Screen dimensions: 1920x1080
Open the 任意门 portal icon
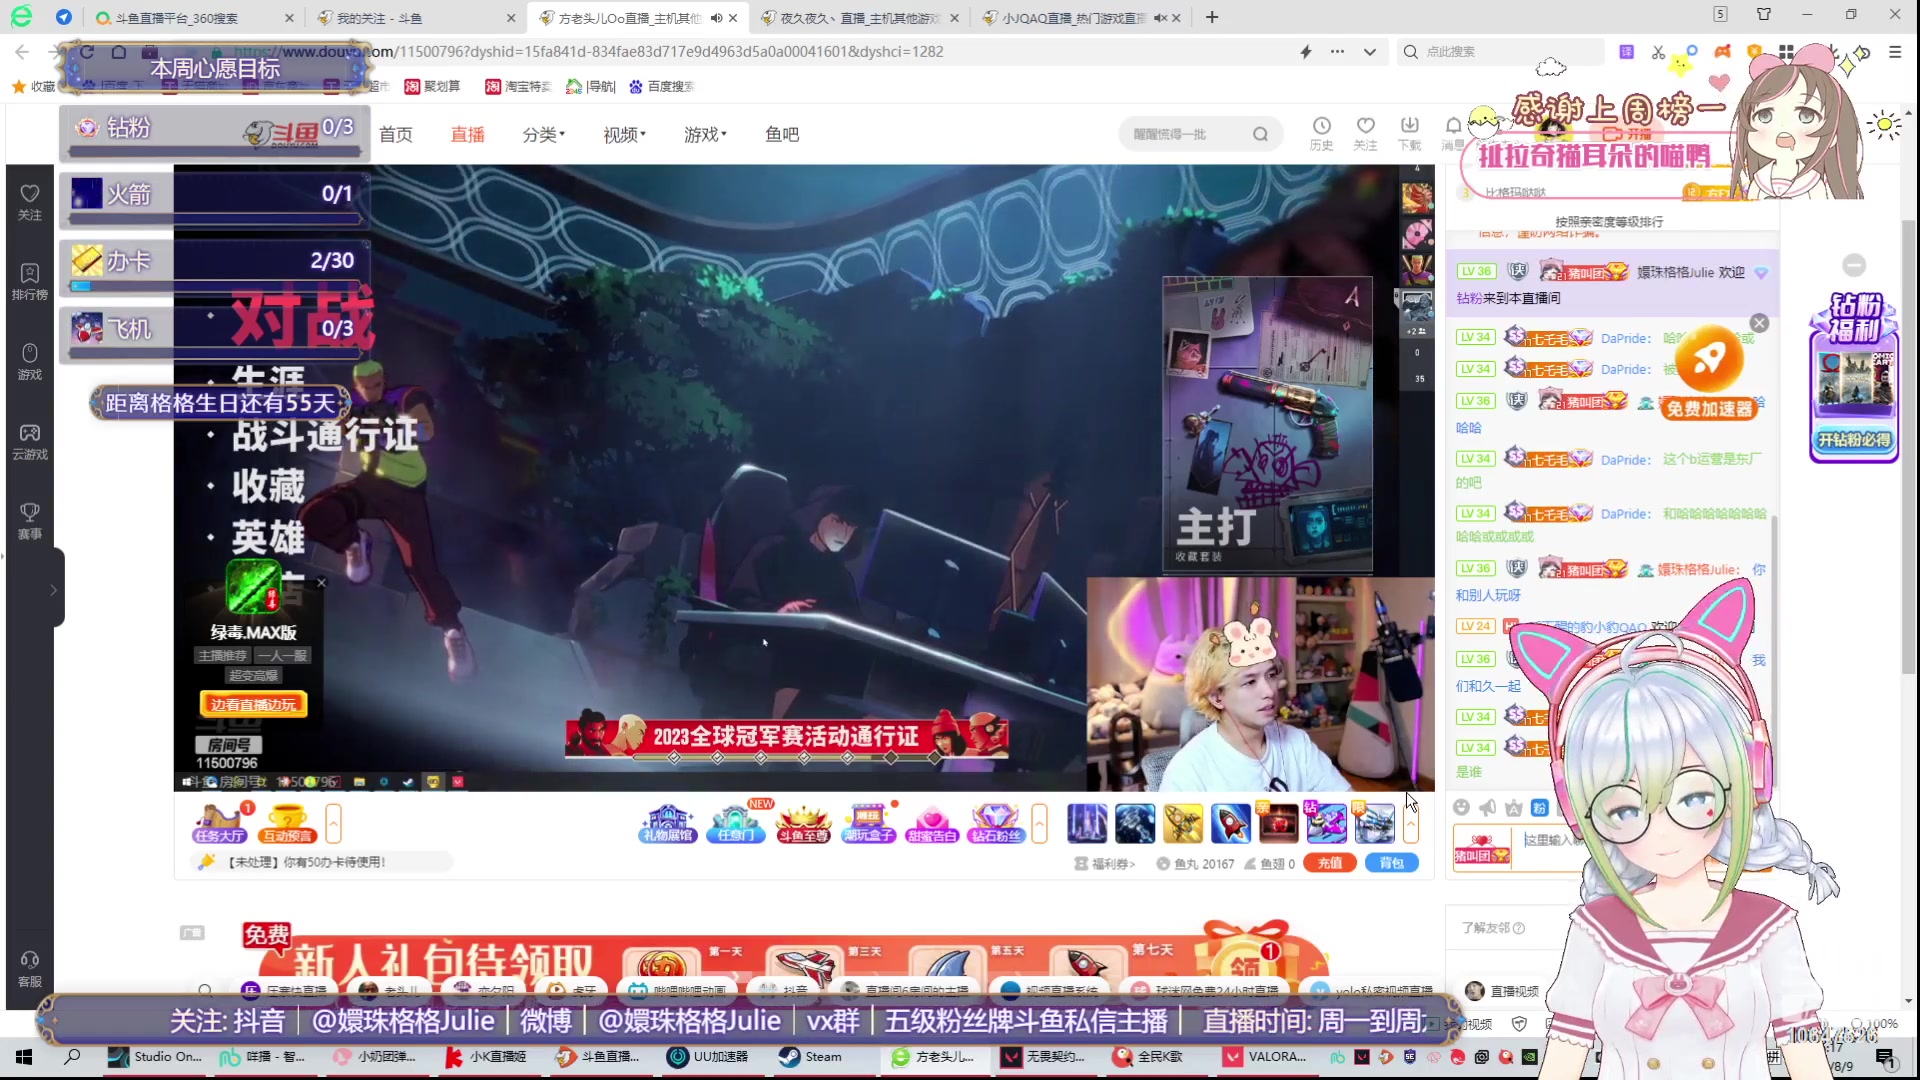(736, 824)
